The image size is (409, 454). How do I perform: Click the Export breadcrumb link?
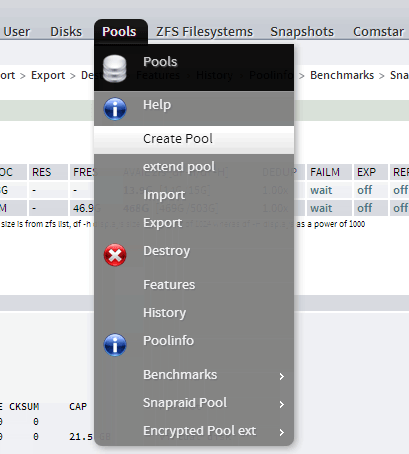click(48, 75)
